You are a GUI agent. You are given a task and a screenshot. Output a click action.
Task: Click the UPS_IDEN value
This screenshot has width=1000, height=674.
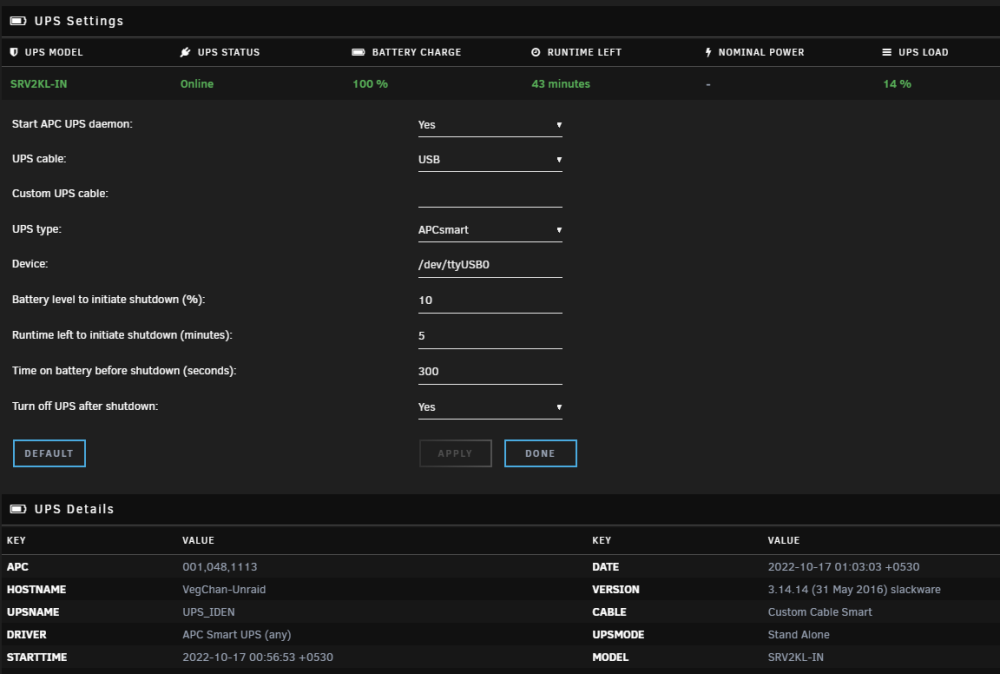pyautogui.click(x=209, y=612)
